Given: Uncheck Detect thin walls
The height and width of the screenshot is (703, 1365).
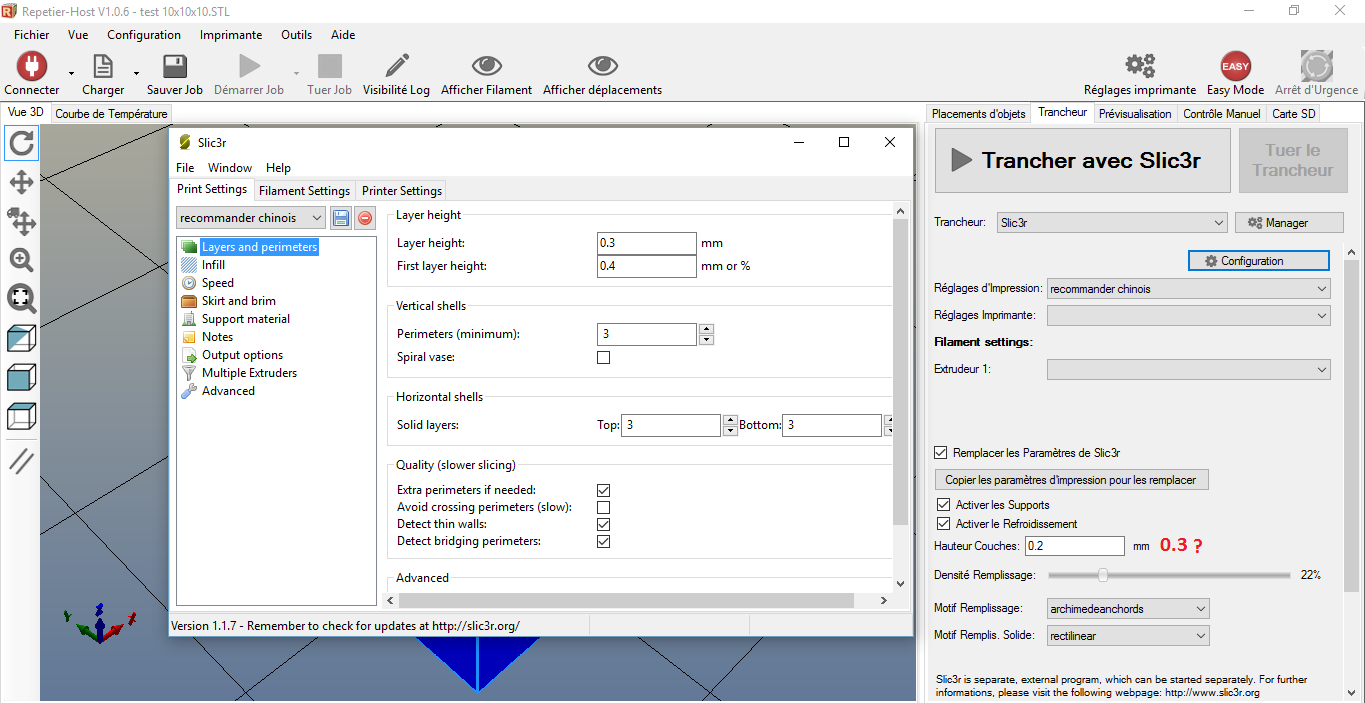Looking at the screenshot, I should 603,524.
